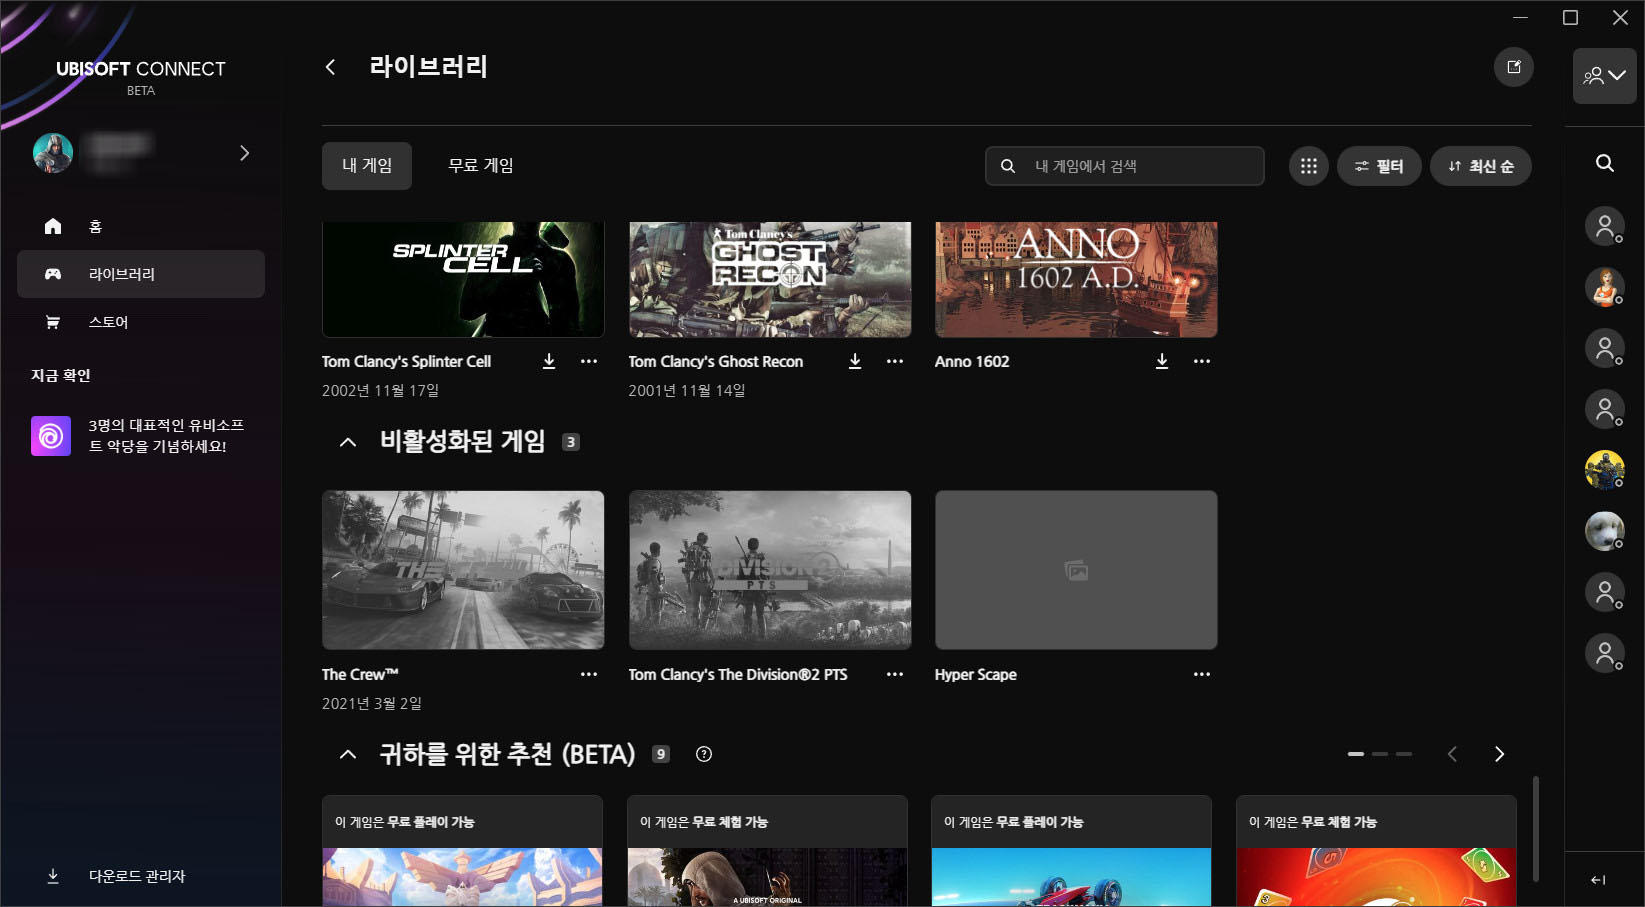Click the Hyper Scape title text
This screenshot has height=907, width=1645.
pos(975,674)
